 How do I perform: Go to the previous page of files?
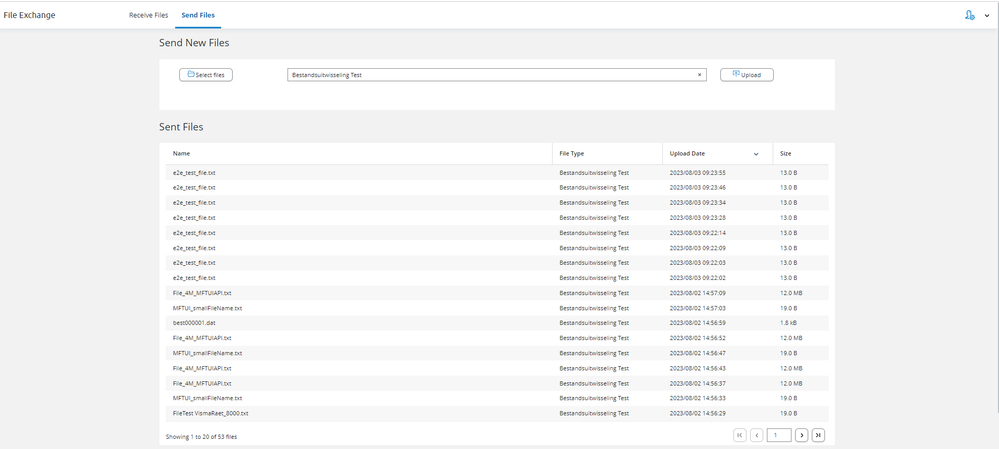pyautogui.click(x=757, y=435)
